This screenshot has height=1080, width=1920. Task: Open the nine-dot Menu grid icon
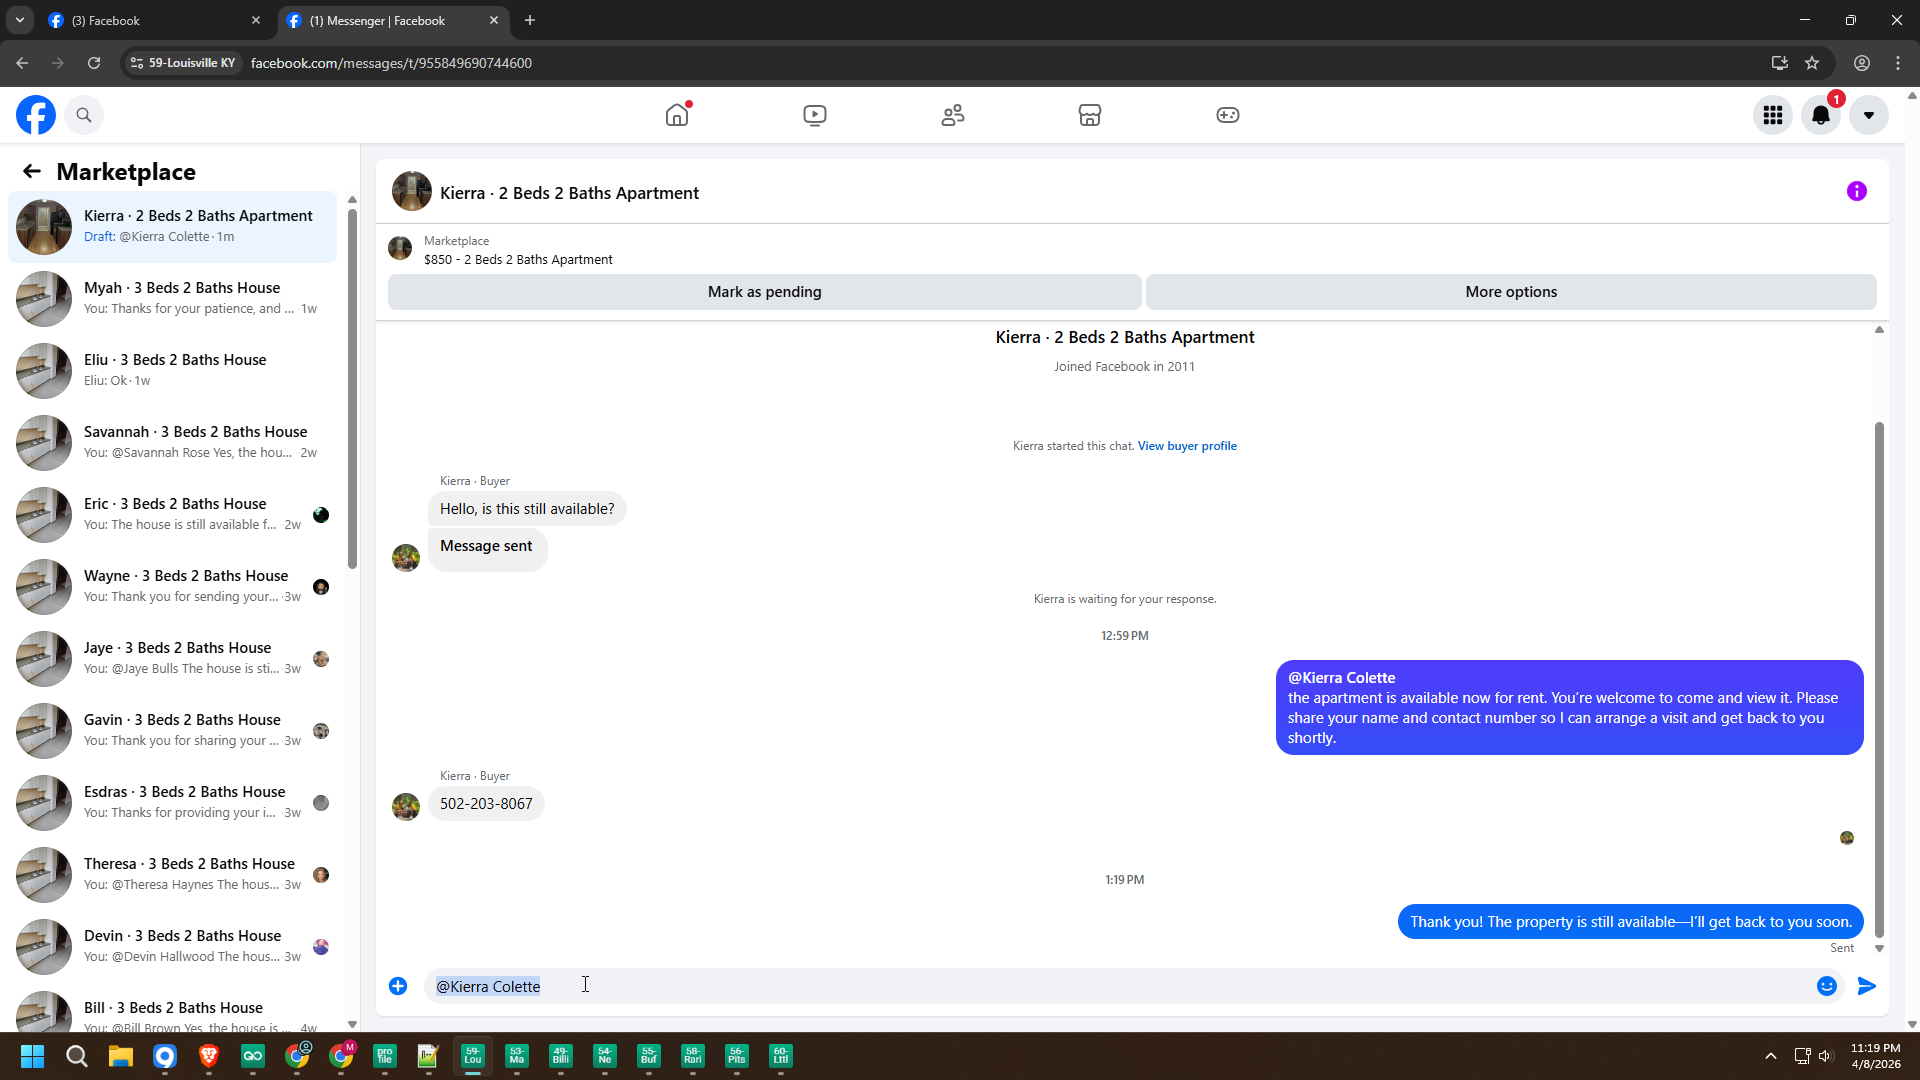pos(1773,115)
